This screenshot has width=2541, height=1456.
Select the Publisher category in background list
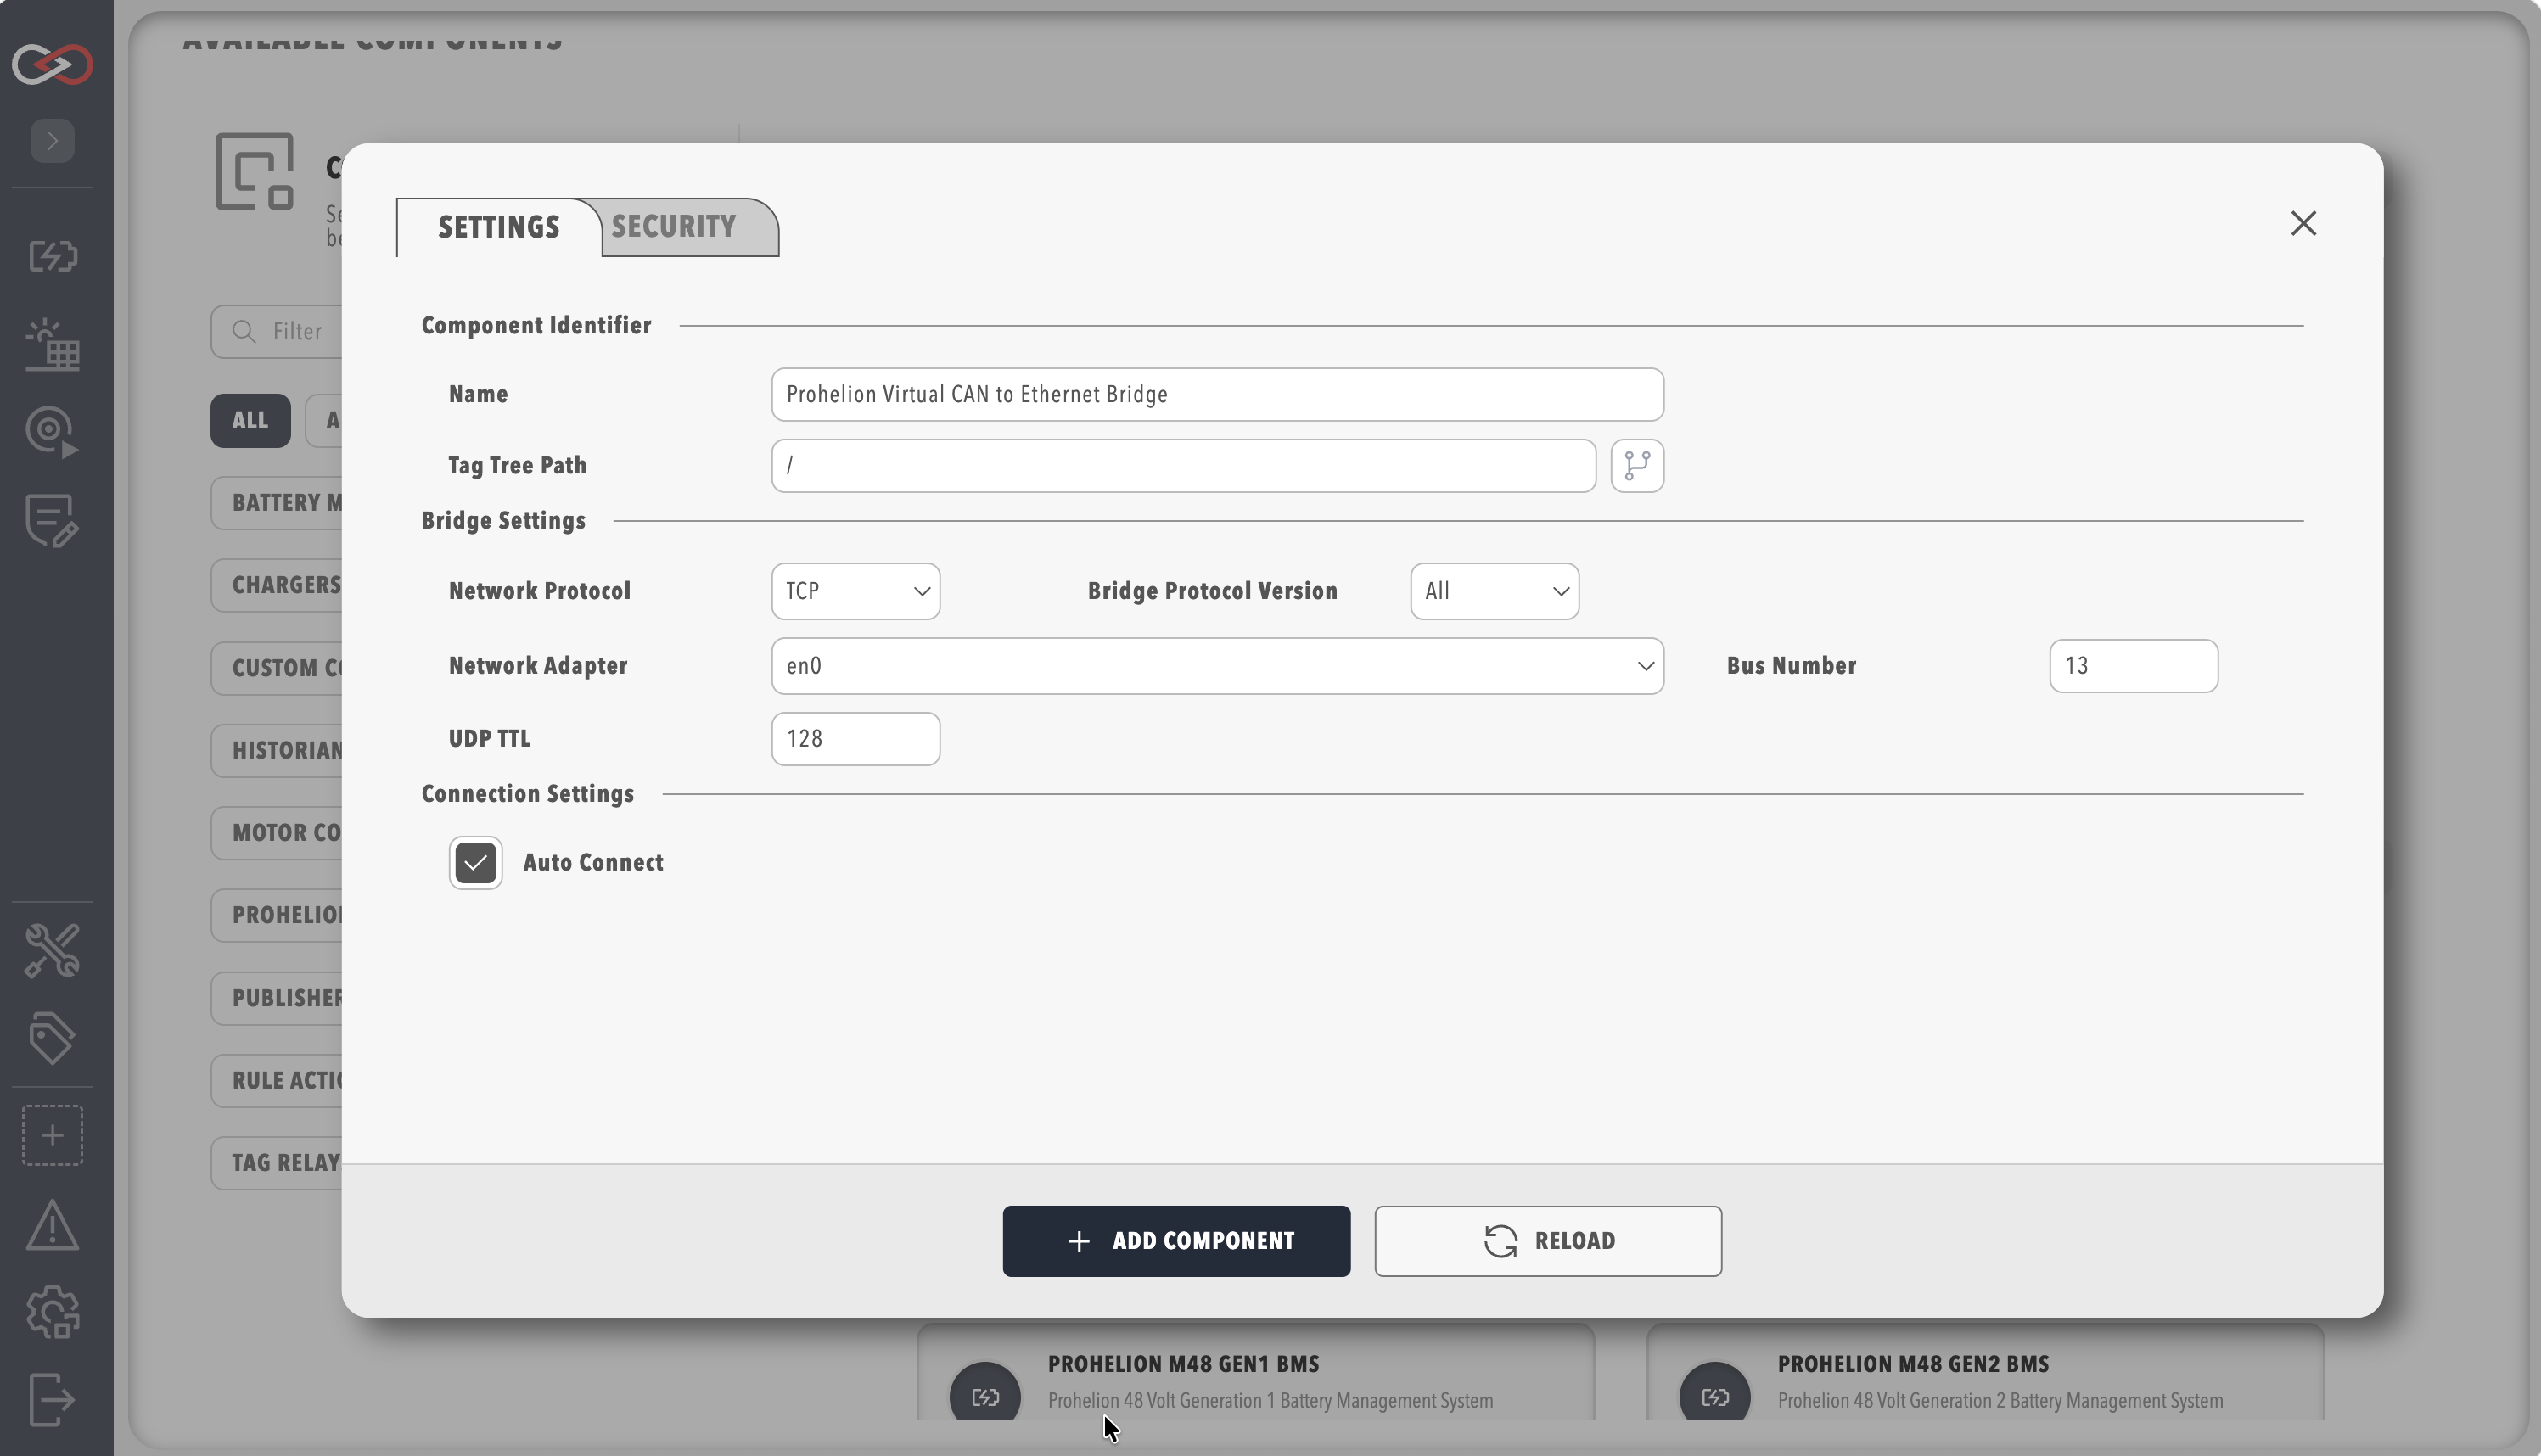click(277, 998)
